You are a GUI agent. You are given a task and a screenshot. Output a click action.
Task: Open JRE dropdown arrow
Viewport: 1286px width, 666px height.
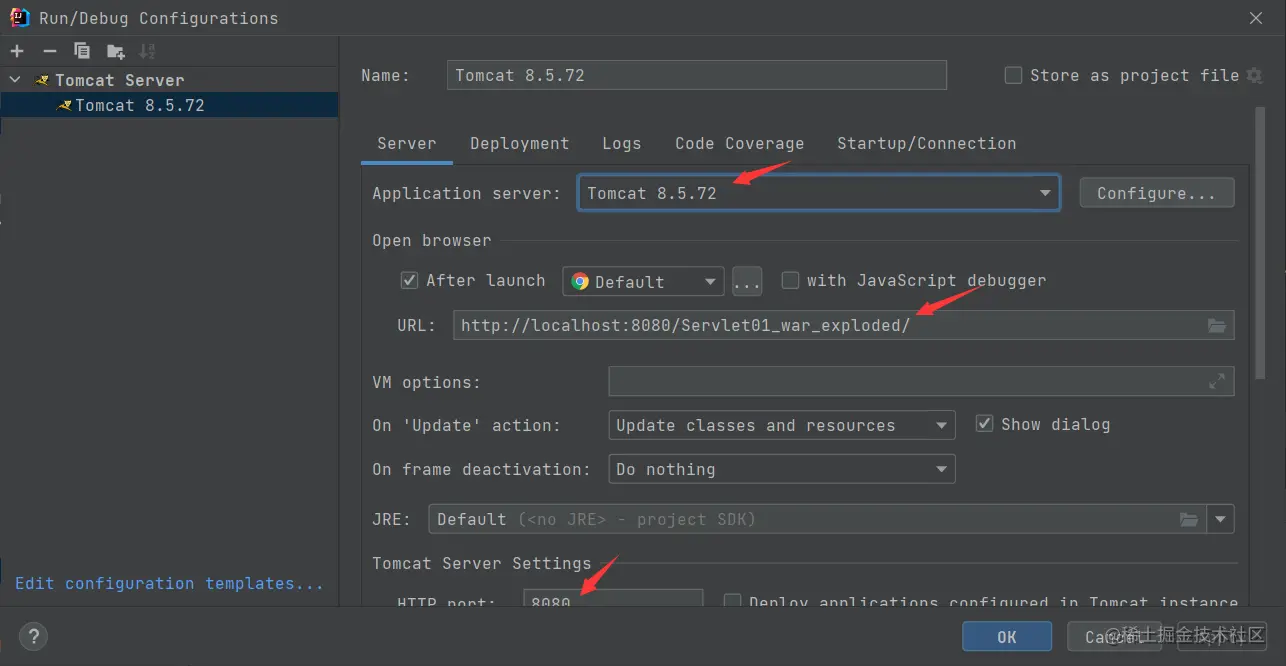1221,519
